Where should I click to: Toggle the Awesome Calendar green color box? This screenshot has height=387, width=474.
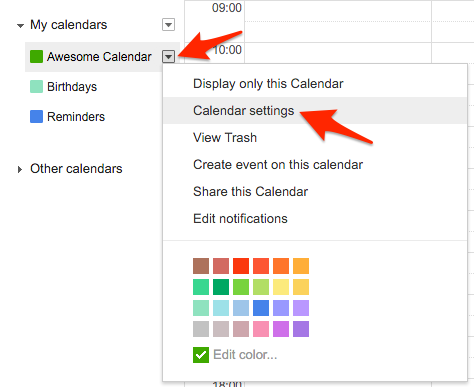[36, 57]
